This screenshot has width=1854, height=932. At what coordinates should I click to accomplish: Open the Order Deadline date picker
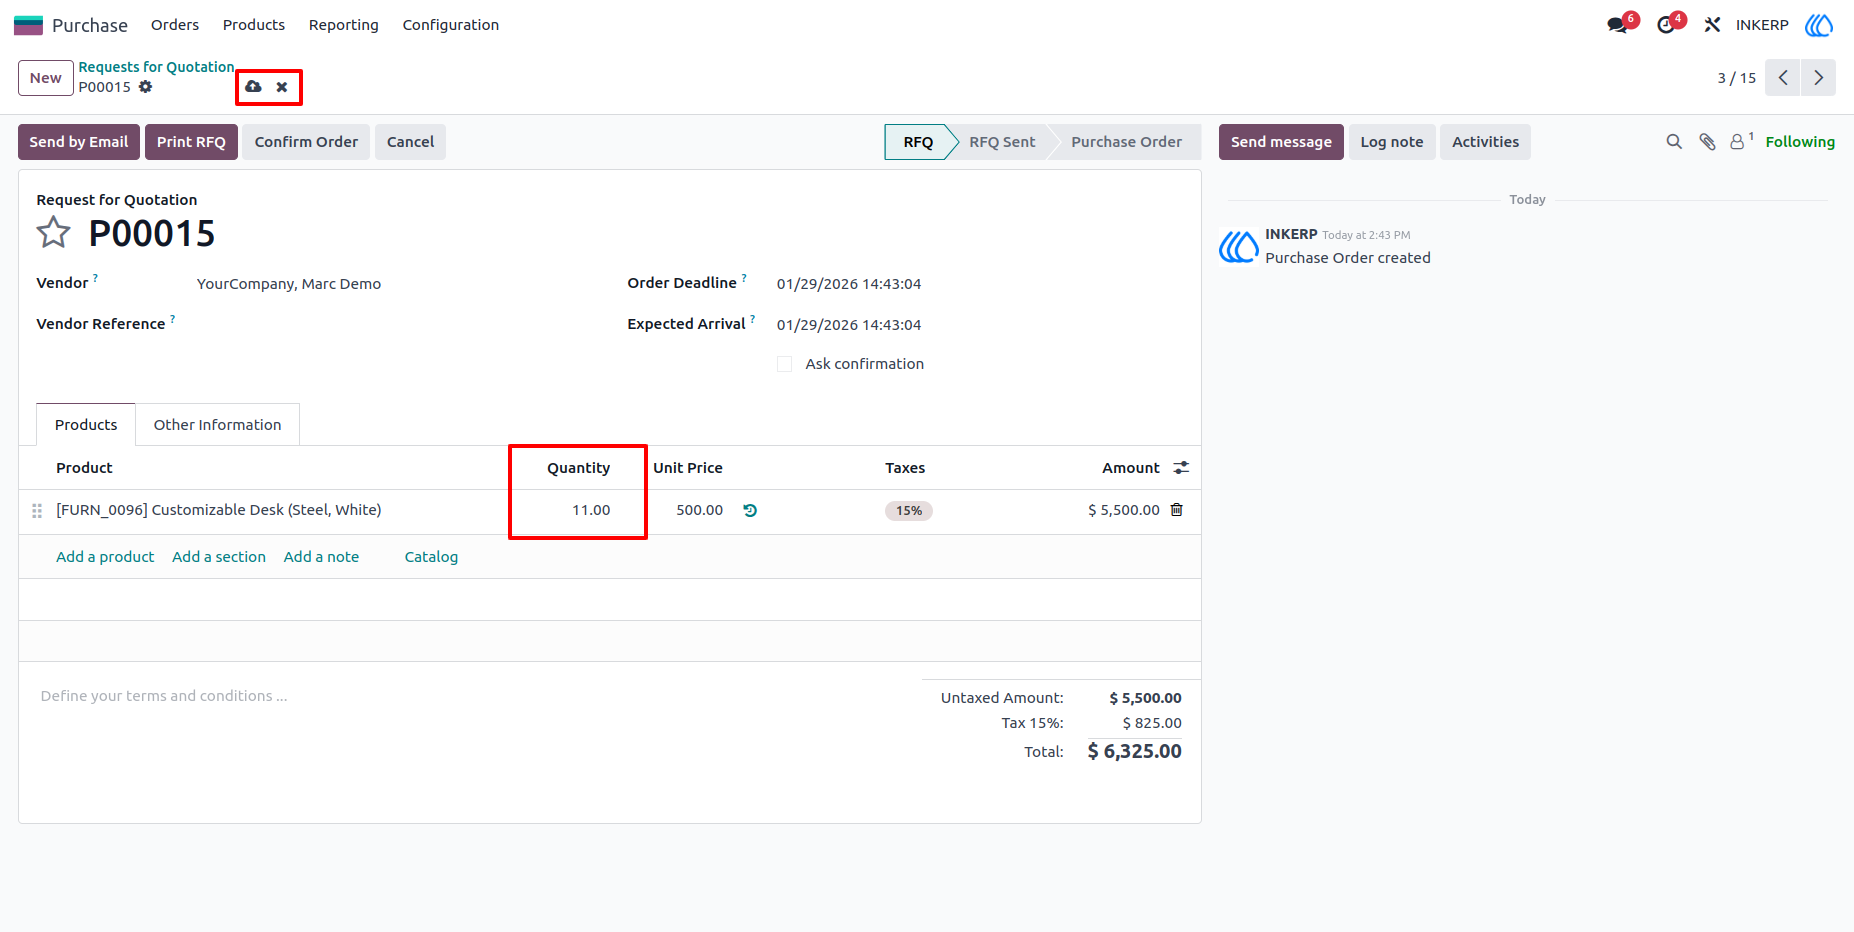point(849,284)
